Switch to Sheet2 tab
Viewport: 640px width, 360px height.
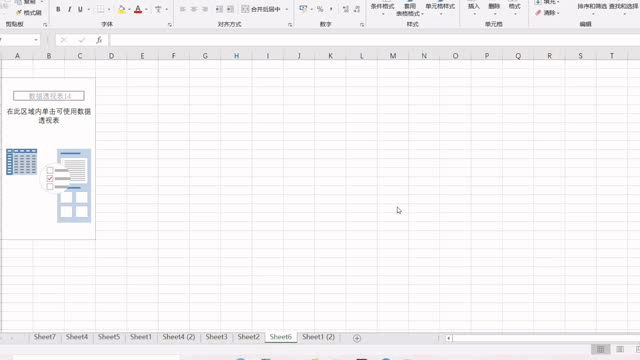pyautogui.click(x=249, y=337)
